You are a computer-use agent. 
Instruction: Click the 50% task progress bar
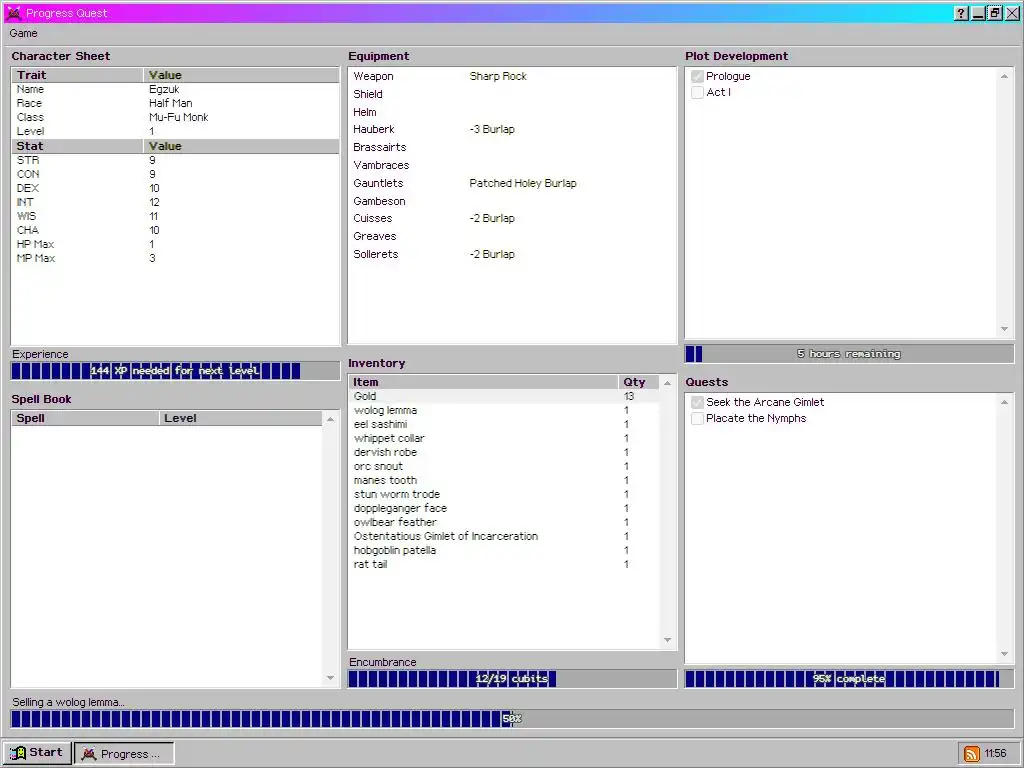(512, 719)
